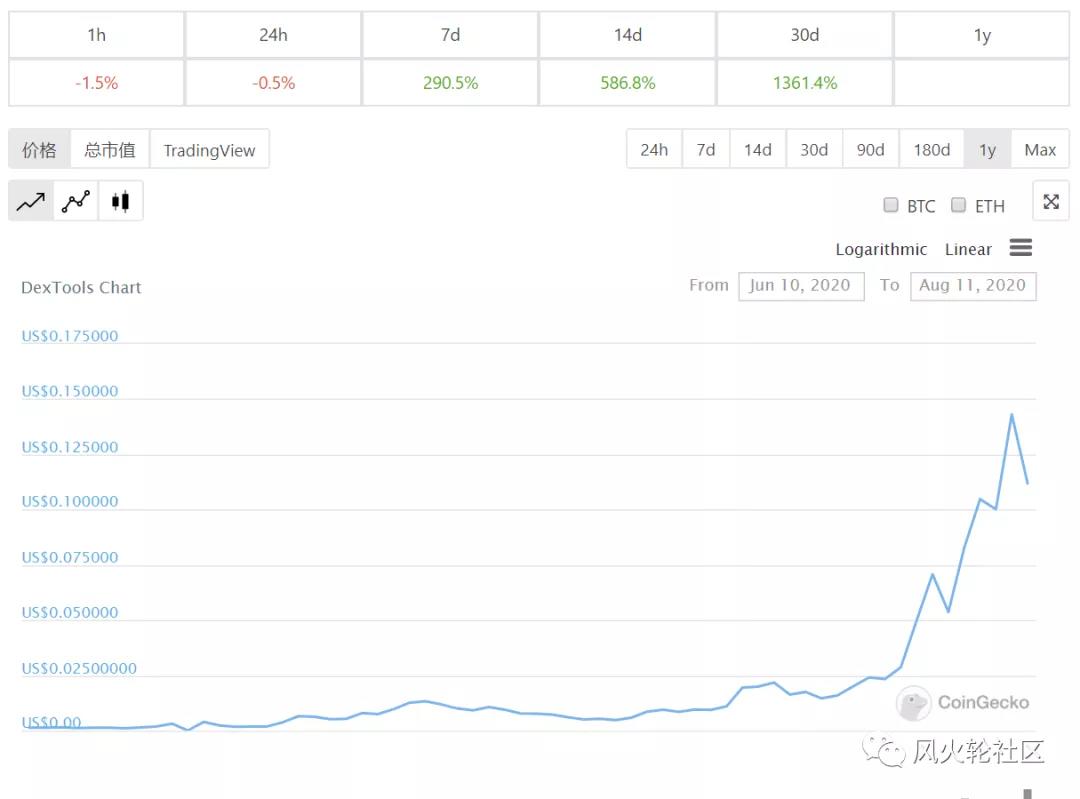Click the 1h column header cell

pyautogui.click(x=96, y=34)
